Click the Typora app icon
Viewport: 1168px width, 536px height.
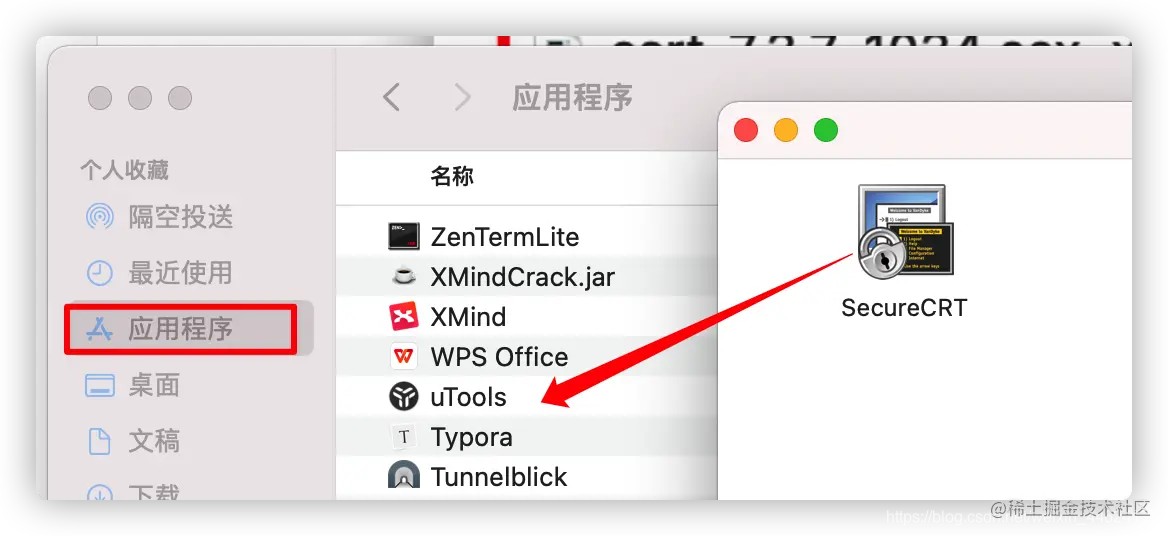pyautogui.click(x=404, y=436)
